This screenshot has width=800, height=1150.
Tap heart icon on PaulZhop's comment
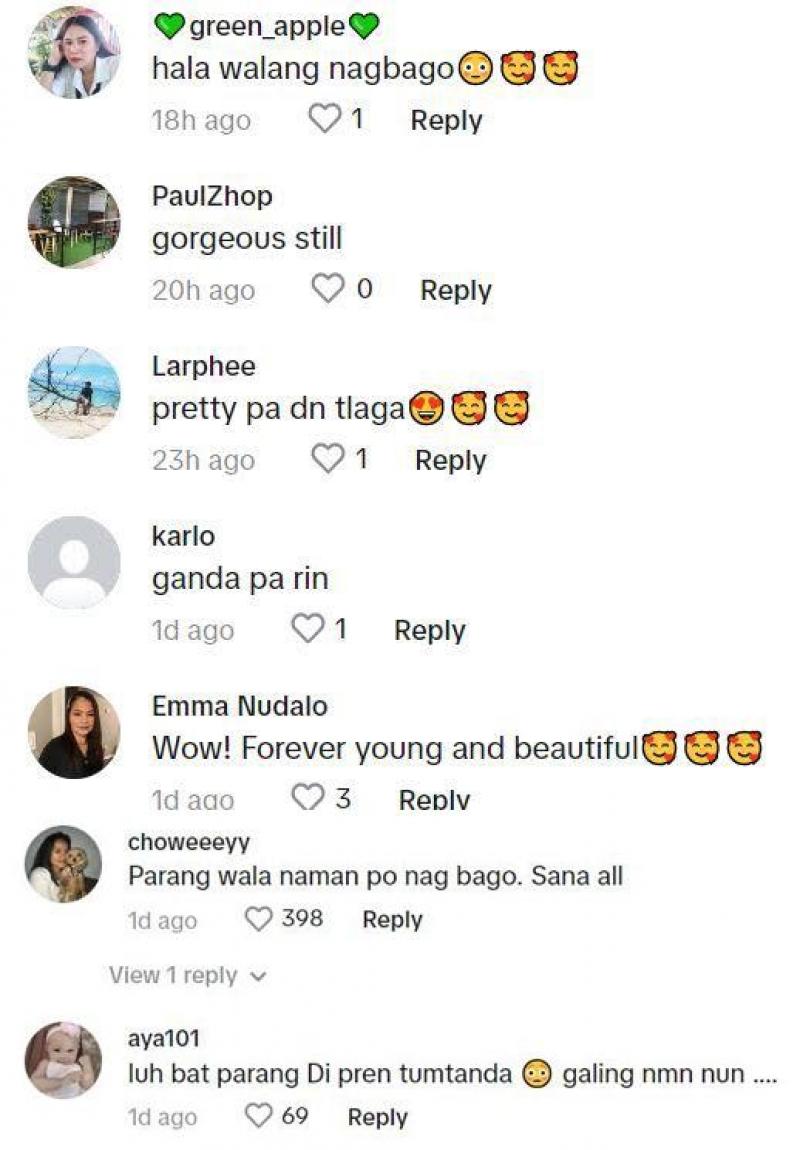pyautogui.click(x=328, y=289)
